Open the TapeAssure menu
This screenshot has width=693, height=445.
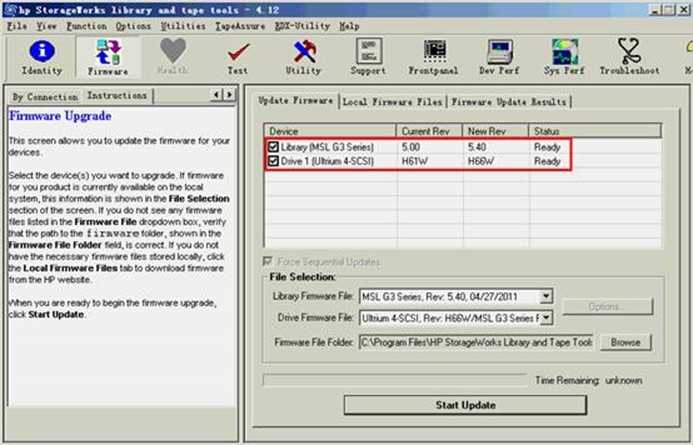click(240, 27)
